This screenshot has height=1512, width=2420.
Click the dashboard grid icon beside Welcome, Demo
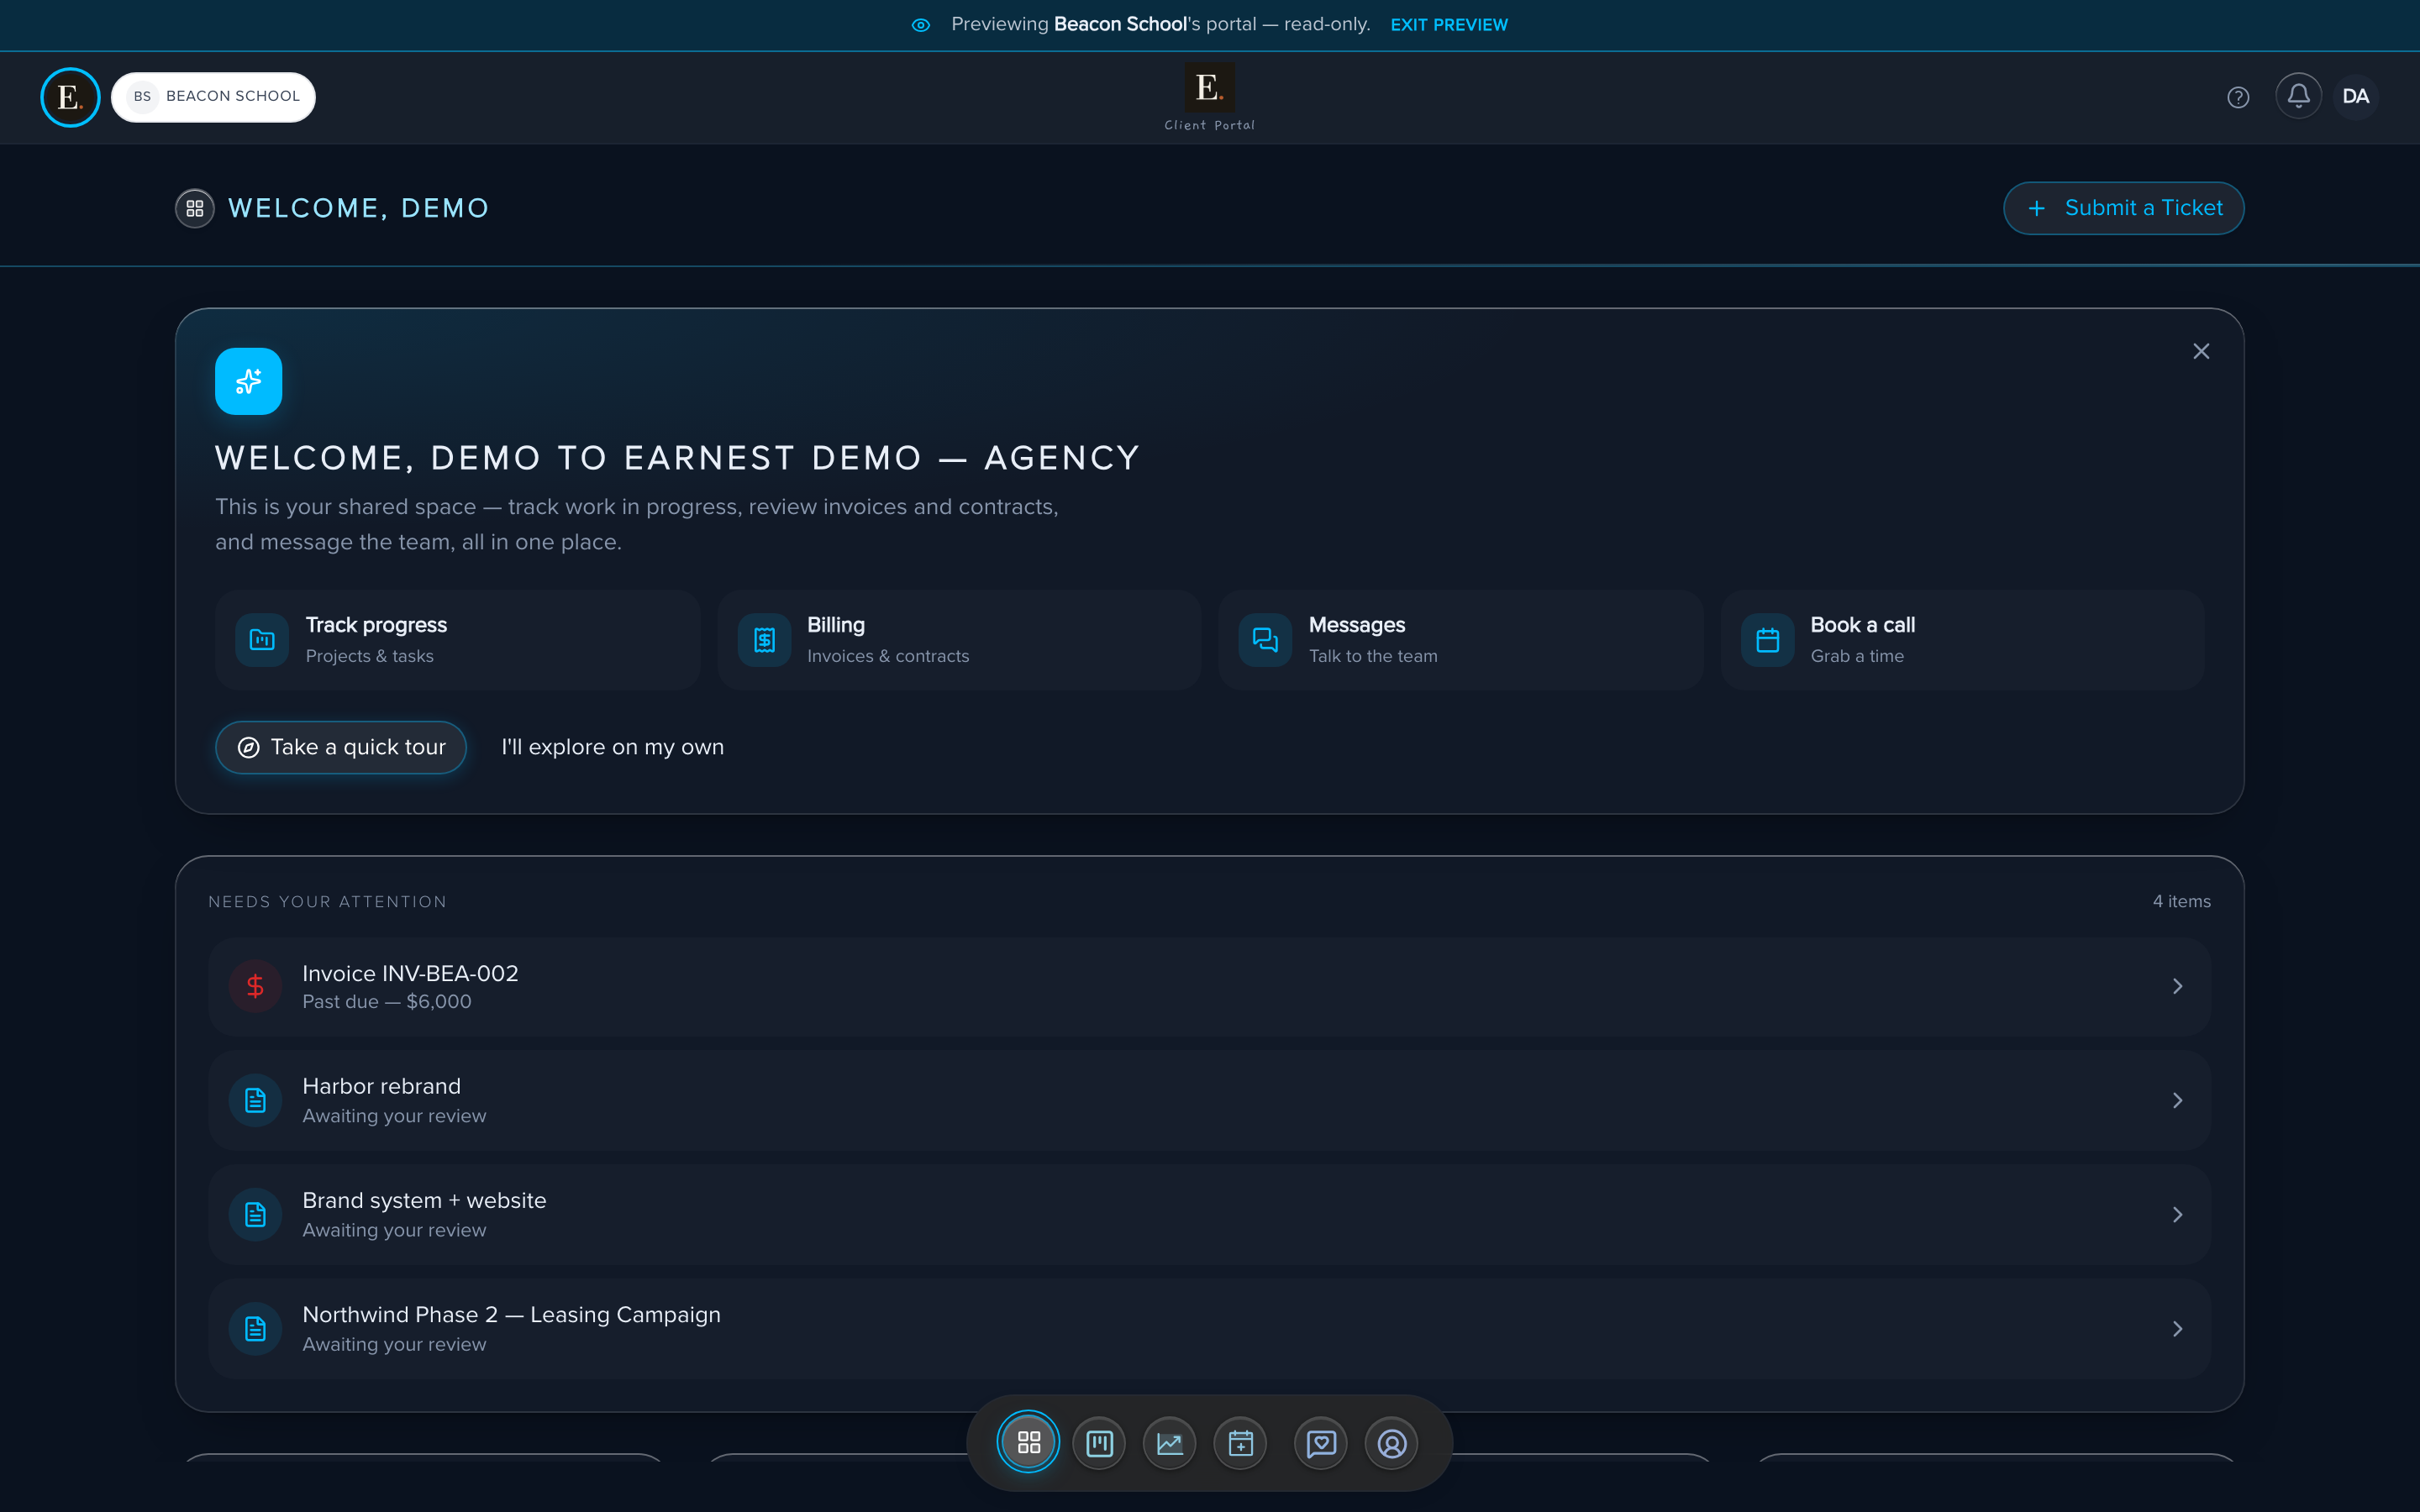point(195,208)
